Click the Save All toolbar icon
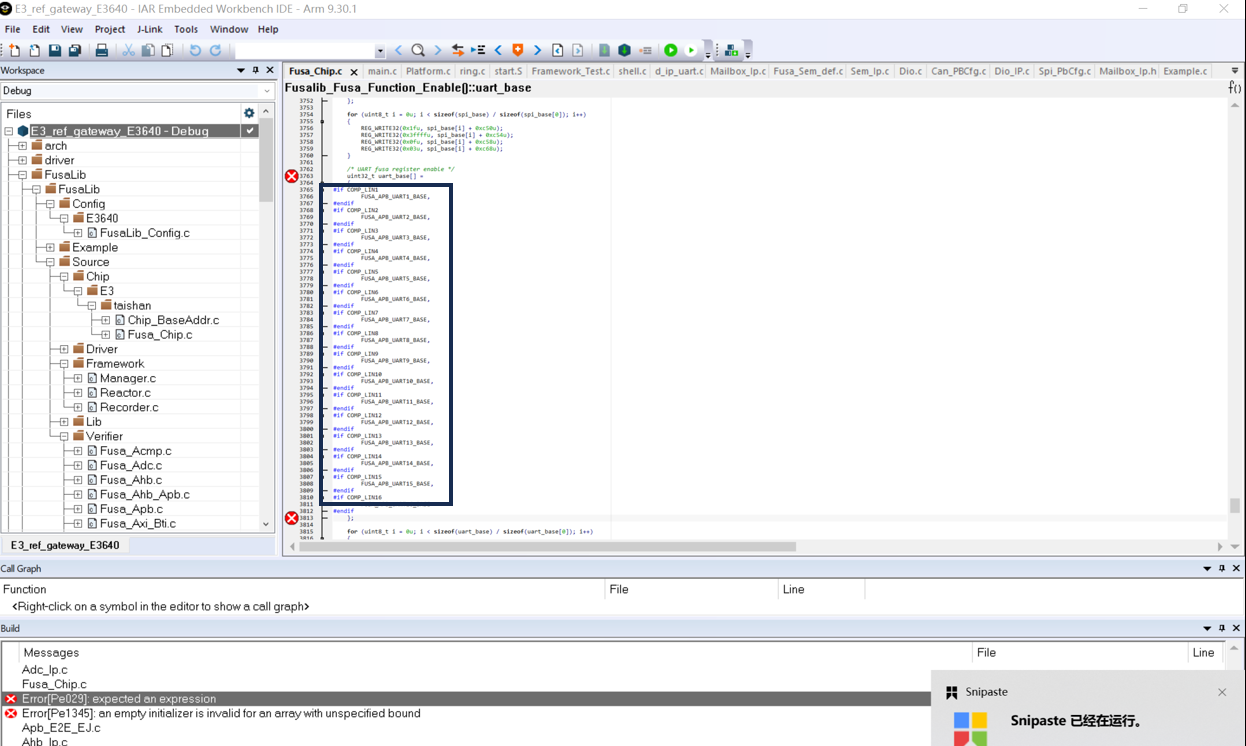The width and height of the screenshot is (1246, 746). coord(74,51)
